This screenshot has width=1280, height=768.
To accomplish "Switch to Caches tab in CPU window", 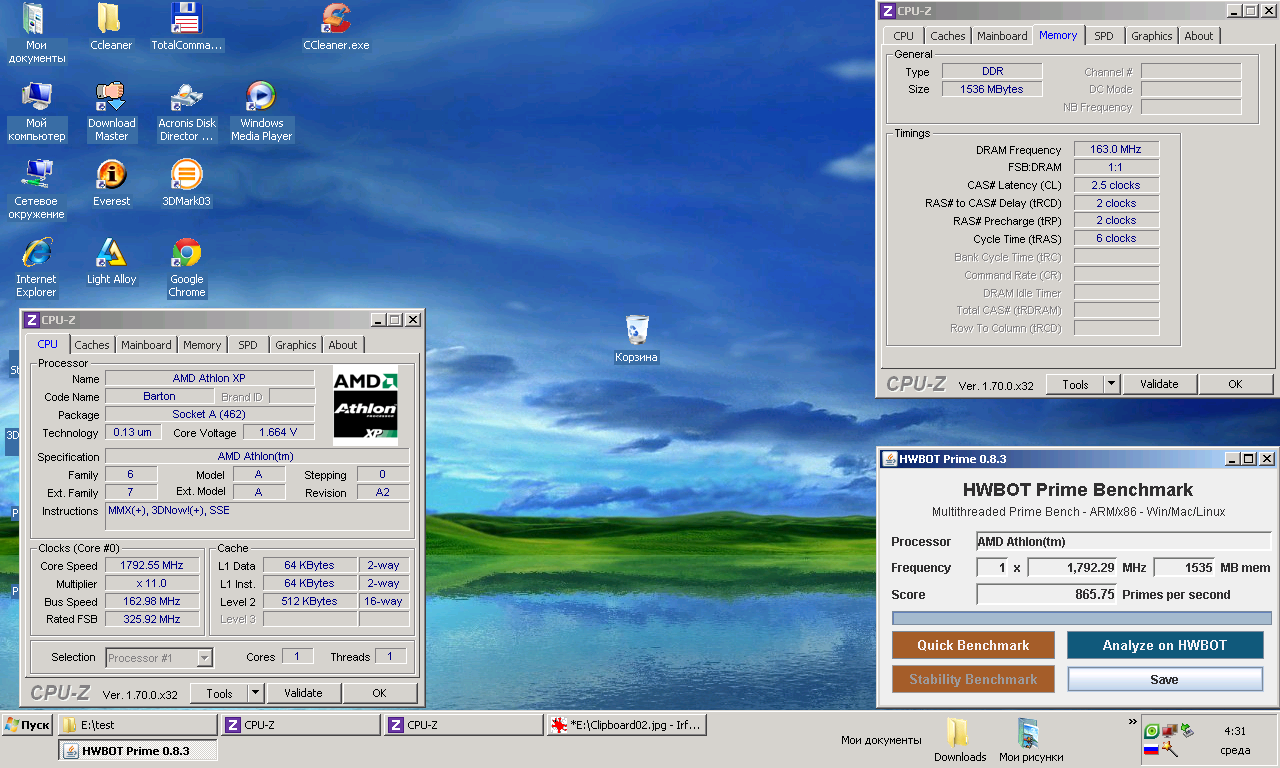I will click(x=92, y=345).
